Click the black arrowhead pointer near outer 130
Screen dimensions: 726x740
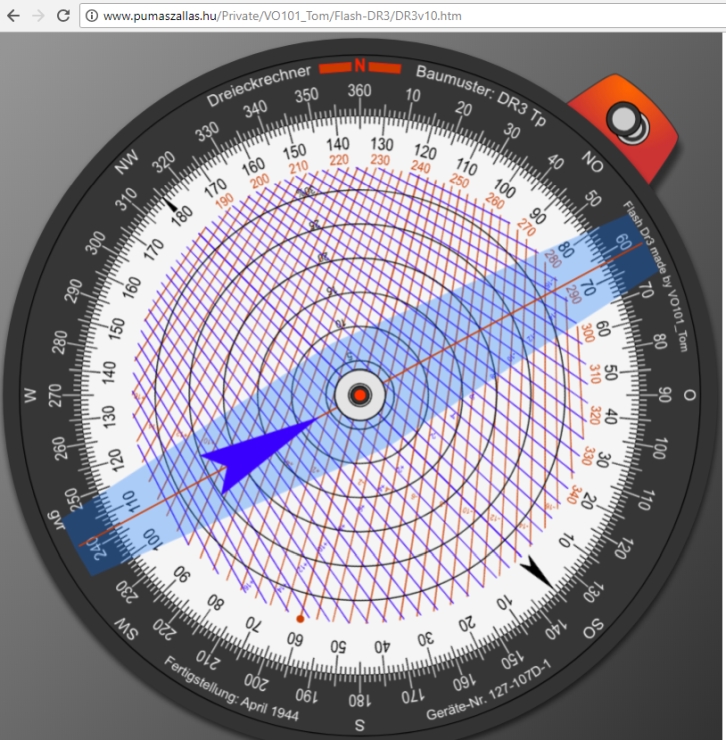537,571
